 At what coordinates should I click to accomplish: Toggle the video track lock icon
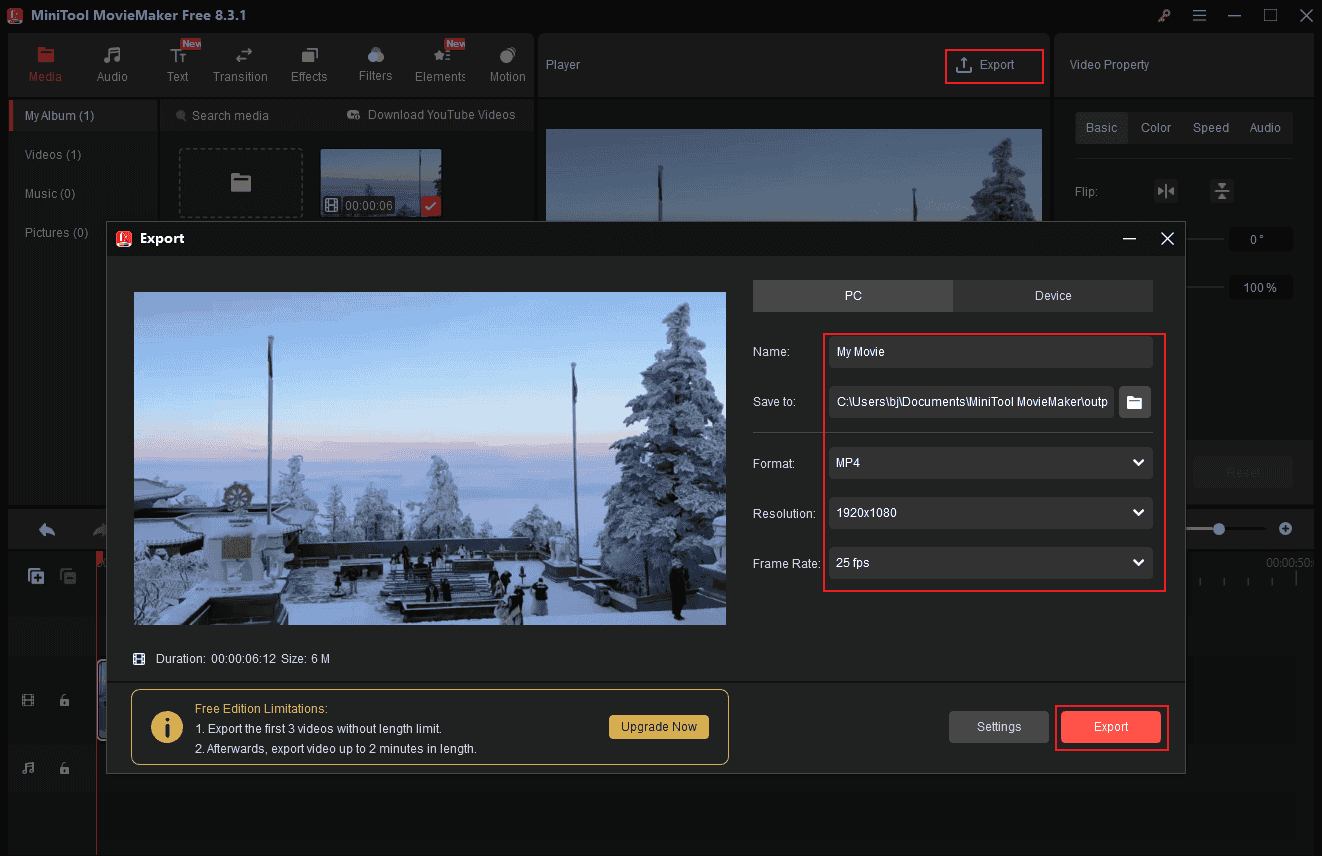pyautogui.click(x=64, y=700)
